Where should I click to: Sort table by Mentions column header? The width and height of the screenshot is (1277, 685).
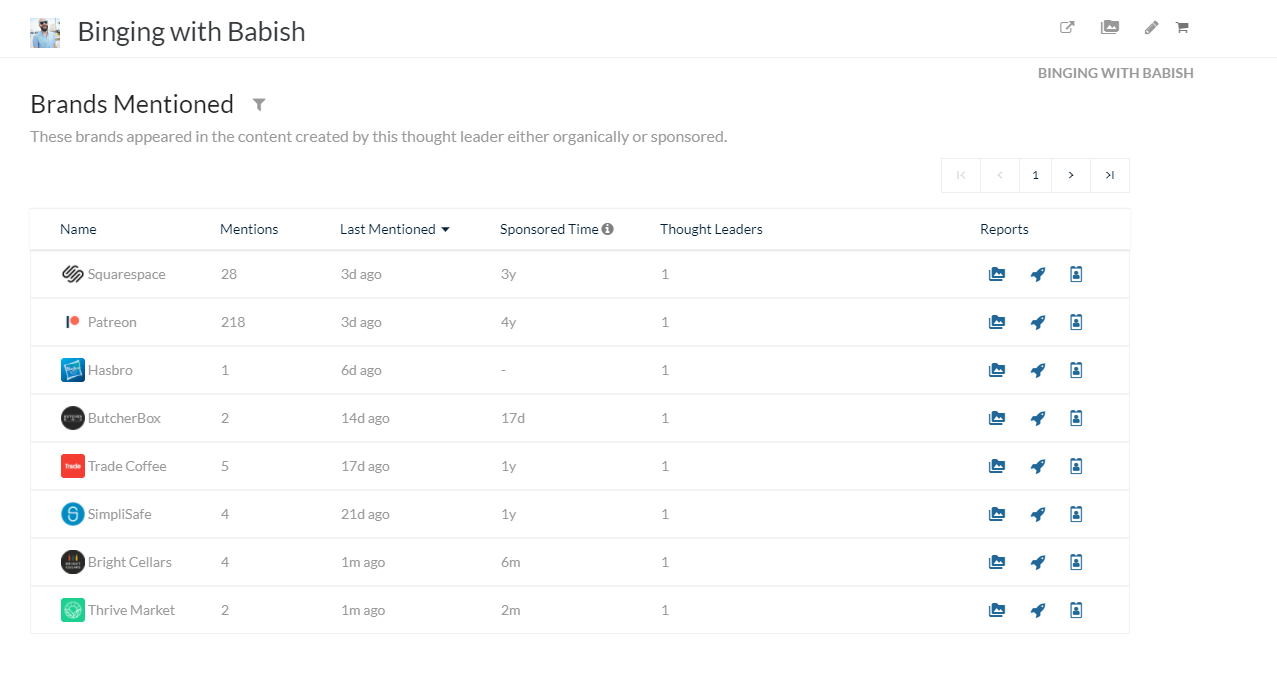pos(249,229)
